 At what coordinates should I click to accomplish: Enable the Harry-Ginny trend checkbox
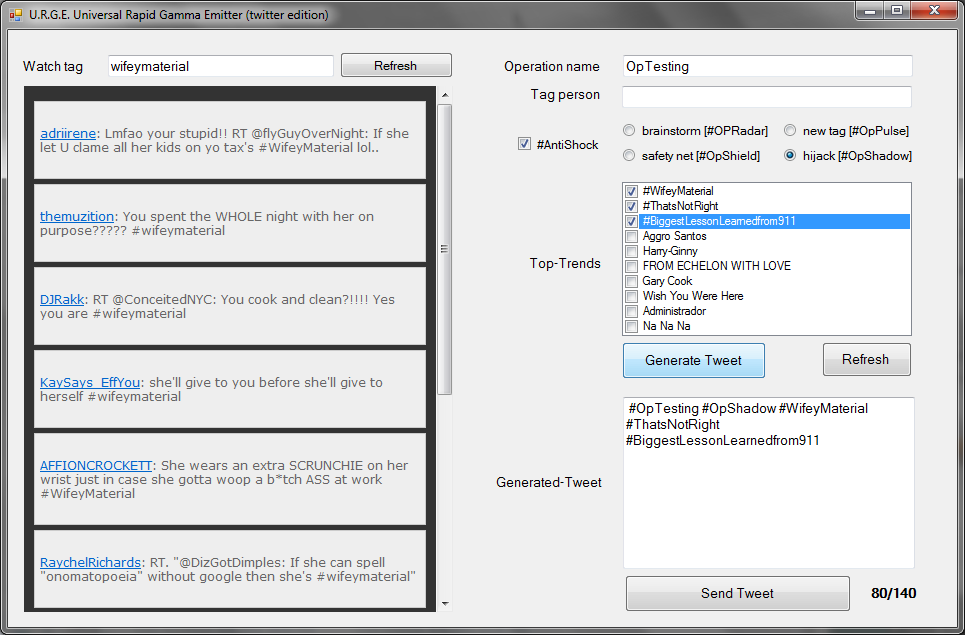(x=631, y=251)
